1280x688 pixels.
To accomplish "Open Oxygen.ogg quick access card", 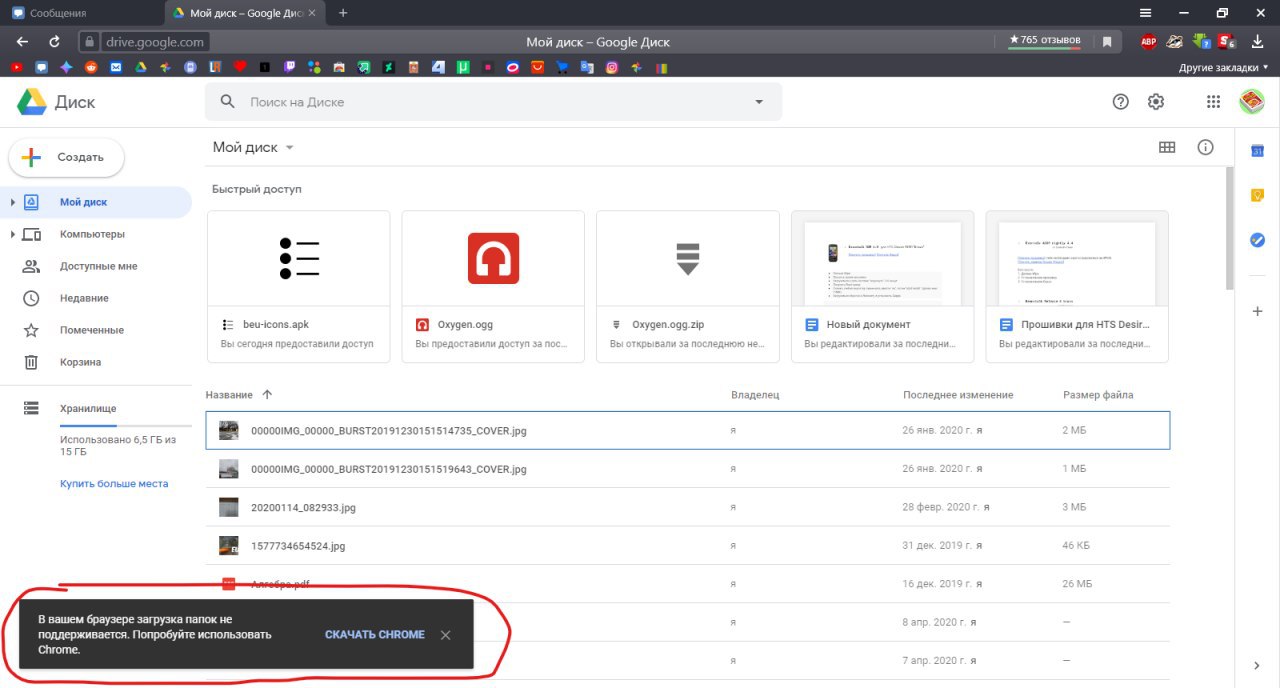I will point(493,286).
